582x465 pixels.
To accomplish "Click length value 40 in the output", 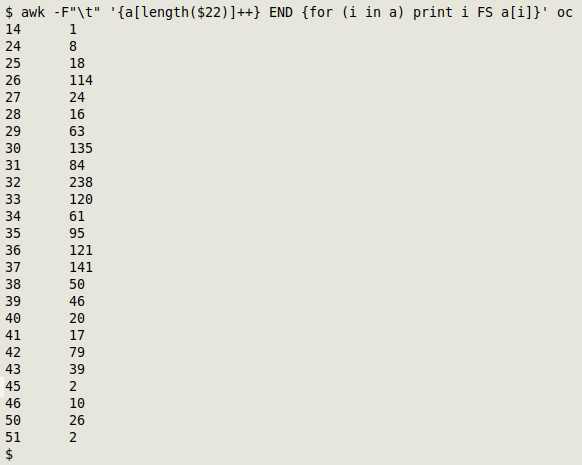I will pyautogui.click(x=13, y=318).
